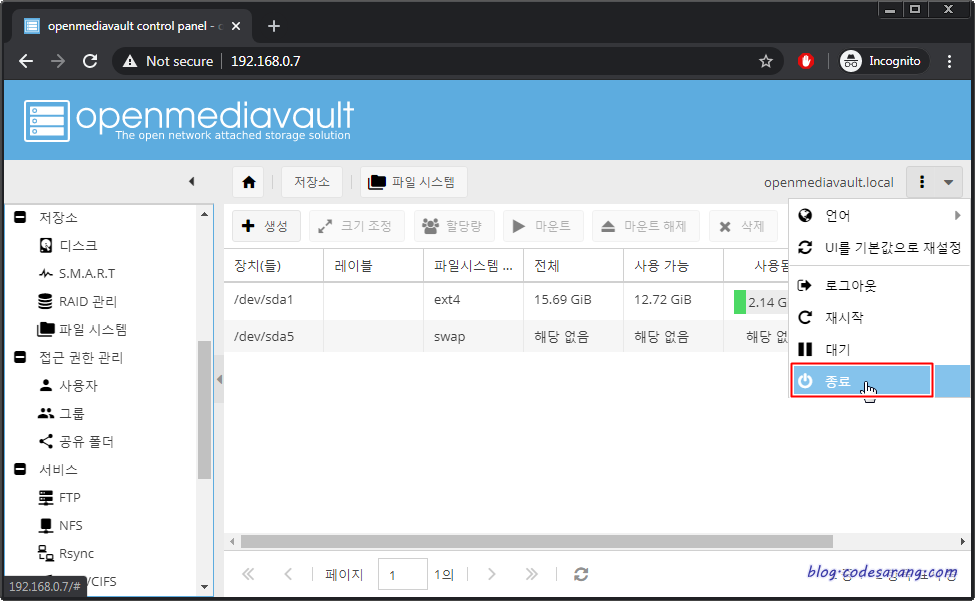The height and width of the screenshot is (601, 975).
Task: Sort by 전체 column header
Action: [573, 266]
